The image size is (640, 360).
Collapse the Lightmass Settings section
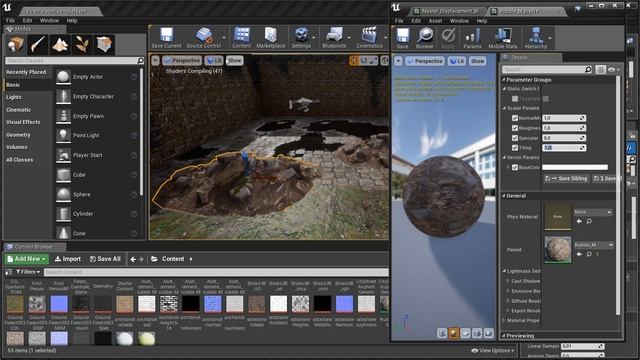click(504, 271)
